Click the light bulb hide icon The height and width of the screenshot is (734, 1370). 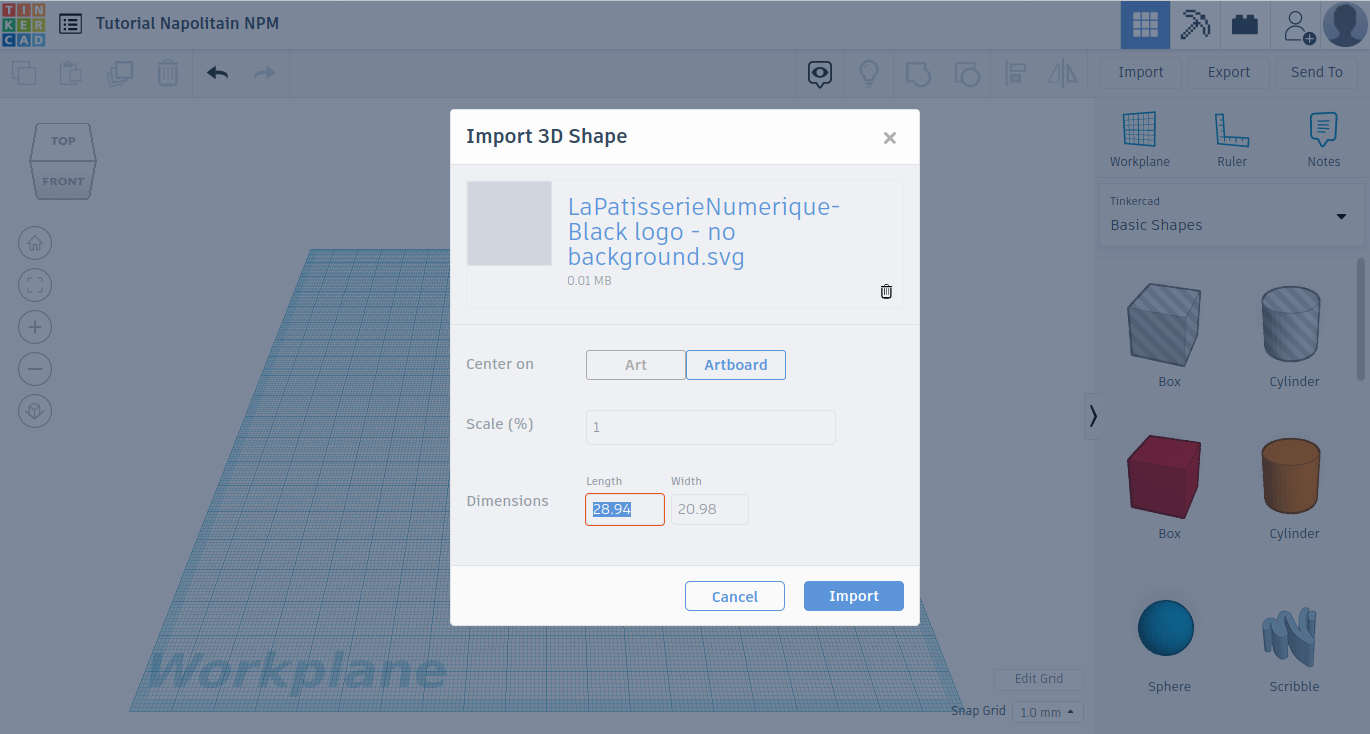869,73
